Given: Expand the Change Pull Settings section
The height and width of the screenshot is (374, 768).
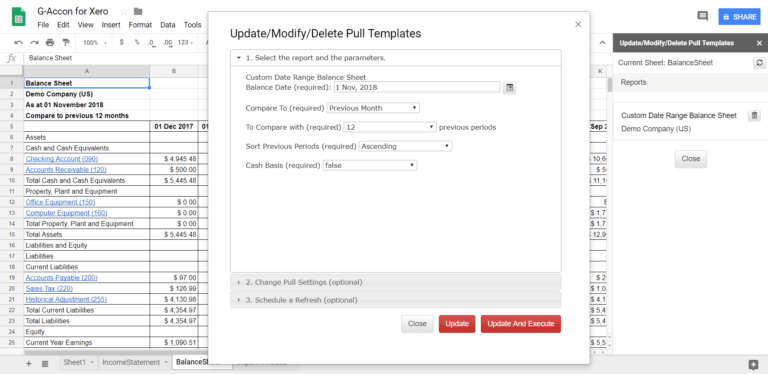Looking at the screenshot, I should tap(396, 282).
